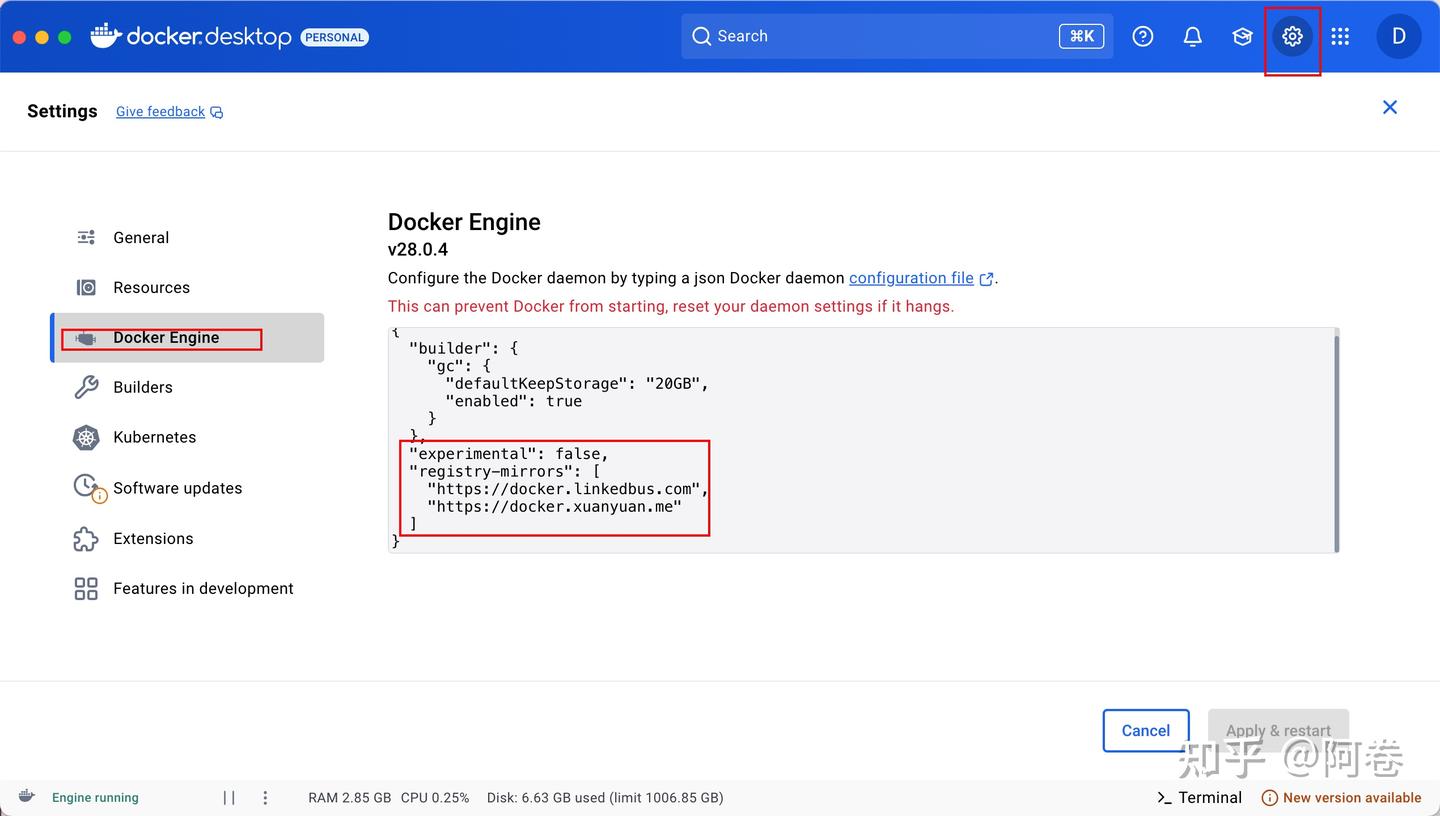This screenshot has width=1440, height=816.
Task: Click the Apply & restart button
Action: point(1279,731)
